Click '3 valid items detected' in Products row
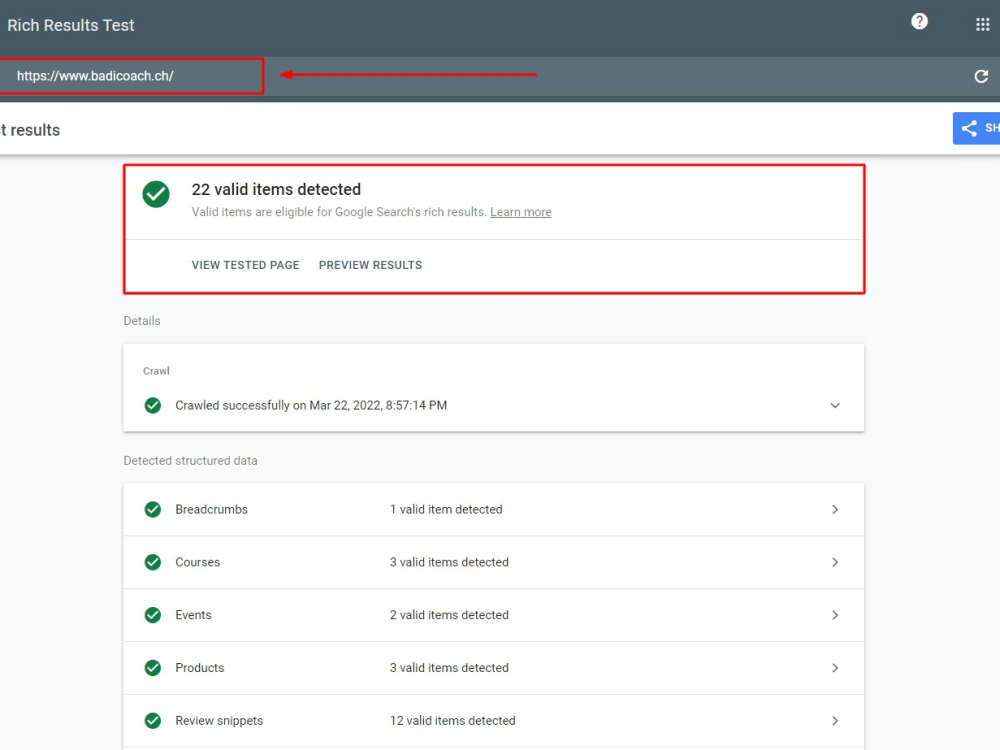 coord(449,668)
